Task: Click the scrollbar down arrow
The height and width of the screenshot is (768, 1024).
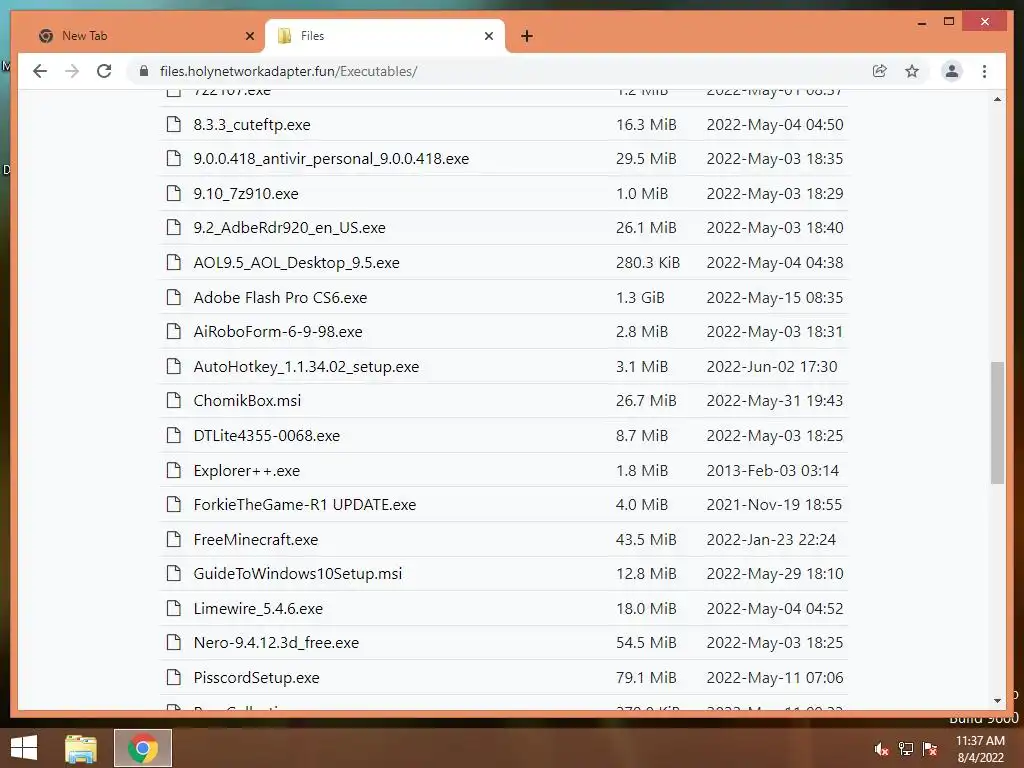Action: [997, 701]
